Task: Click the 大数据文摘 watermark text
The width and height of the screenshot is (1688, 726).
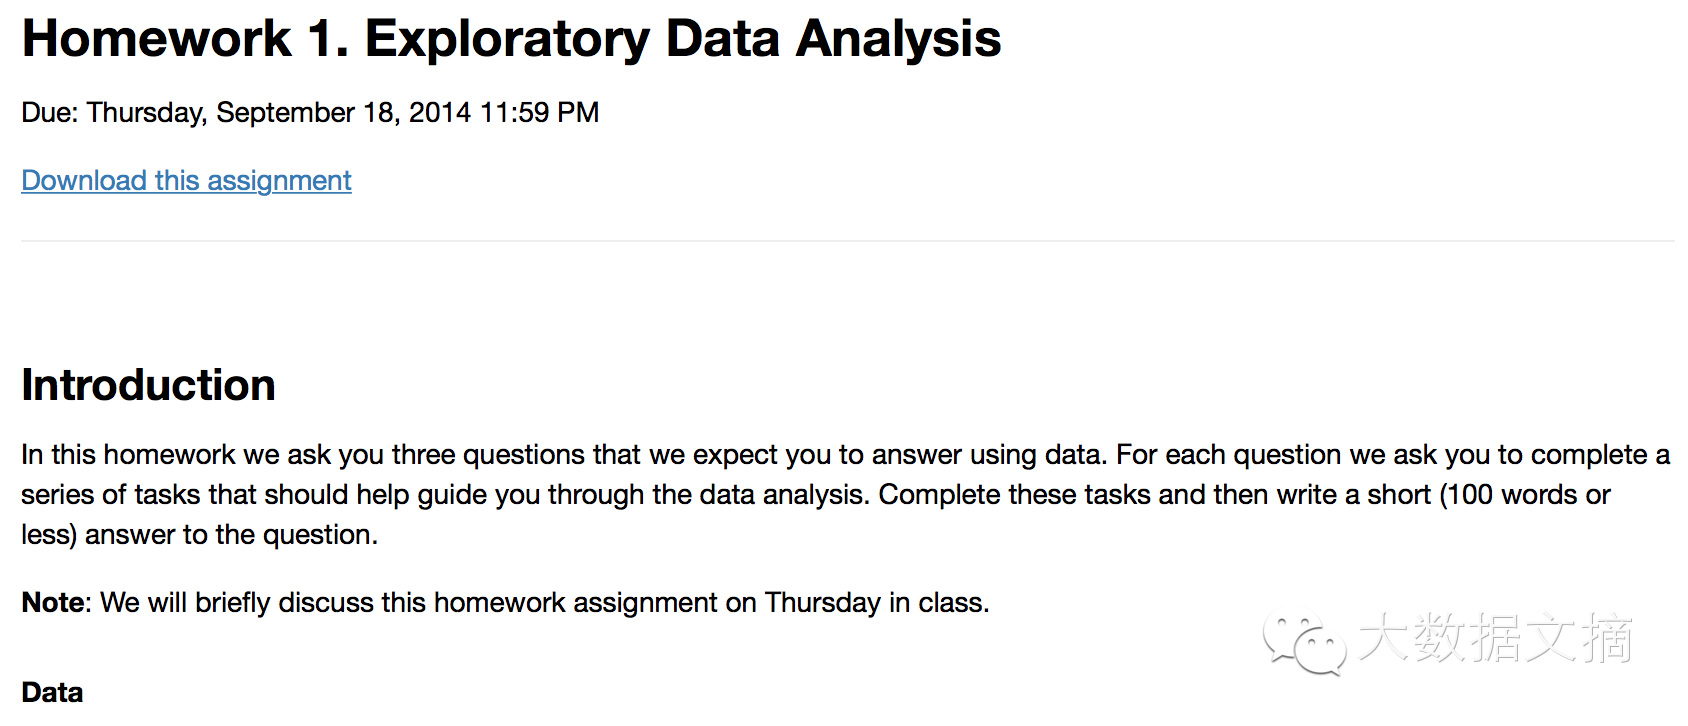Action: point(1495,639)
